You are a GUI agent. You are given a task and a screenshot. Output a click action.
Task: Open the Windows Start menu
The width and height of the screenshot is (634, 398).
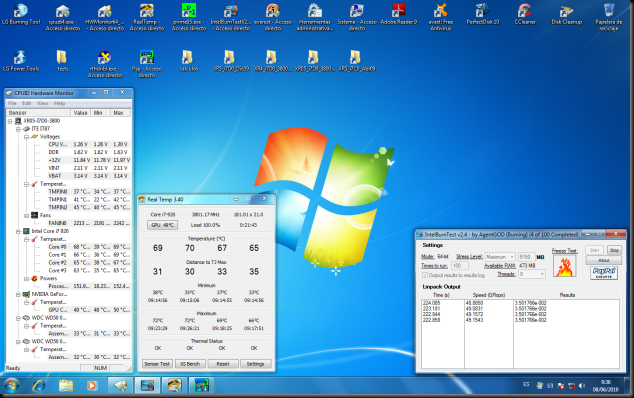(x=11, y=385)
